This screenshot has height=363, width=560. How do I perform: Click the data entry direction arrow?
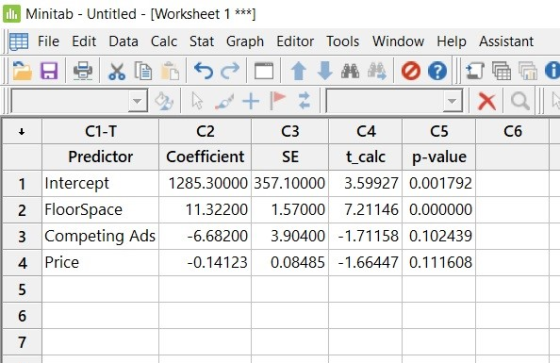pos(21,132)
